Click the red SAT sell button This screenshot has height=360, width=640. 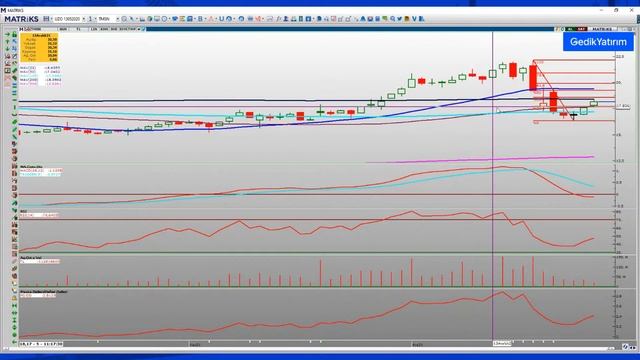tap(582, 29)
